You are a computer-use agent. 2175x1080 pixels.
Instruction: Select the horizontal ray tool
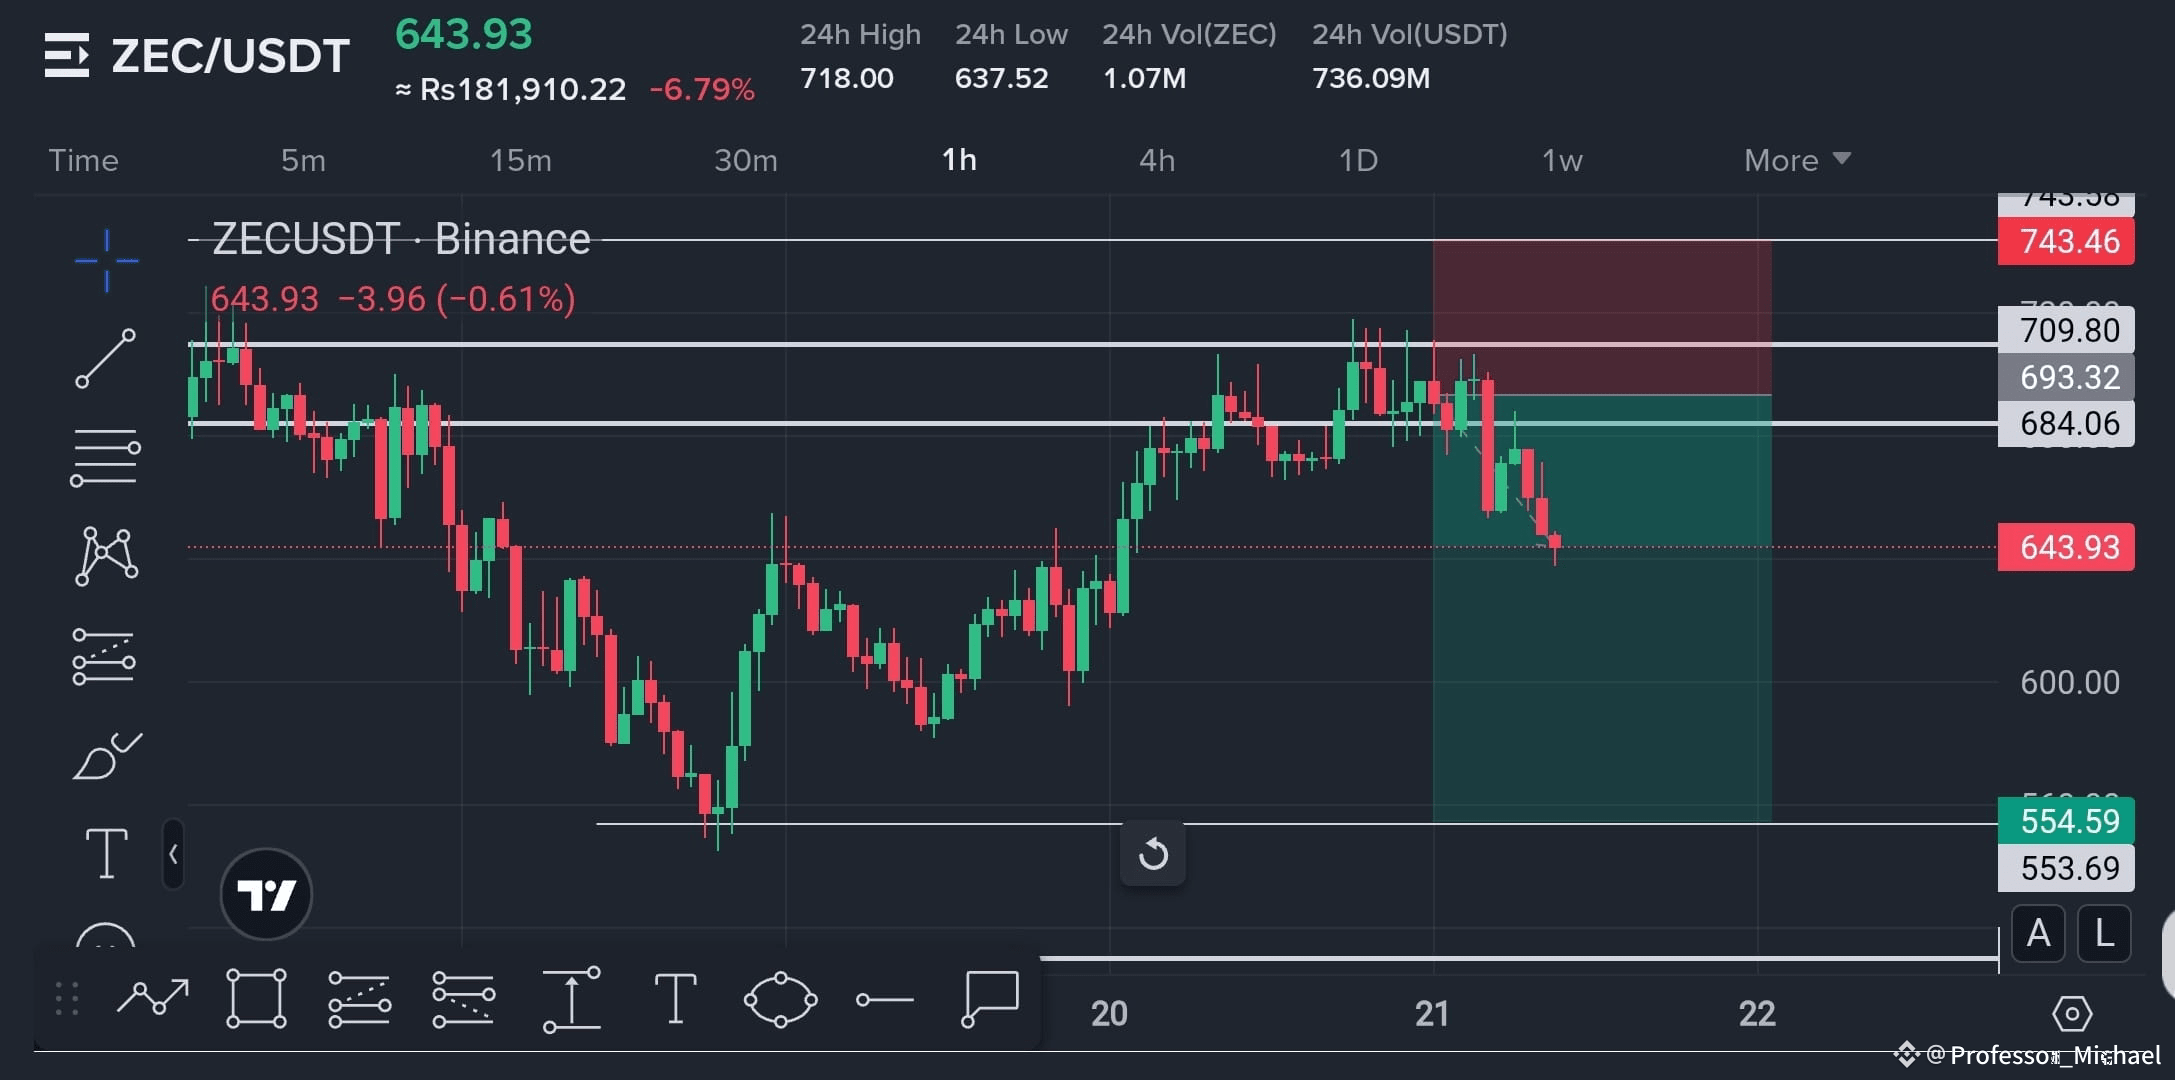coord(885,999)
